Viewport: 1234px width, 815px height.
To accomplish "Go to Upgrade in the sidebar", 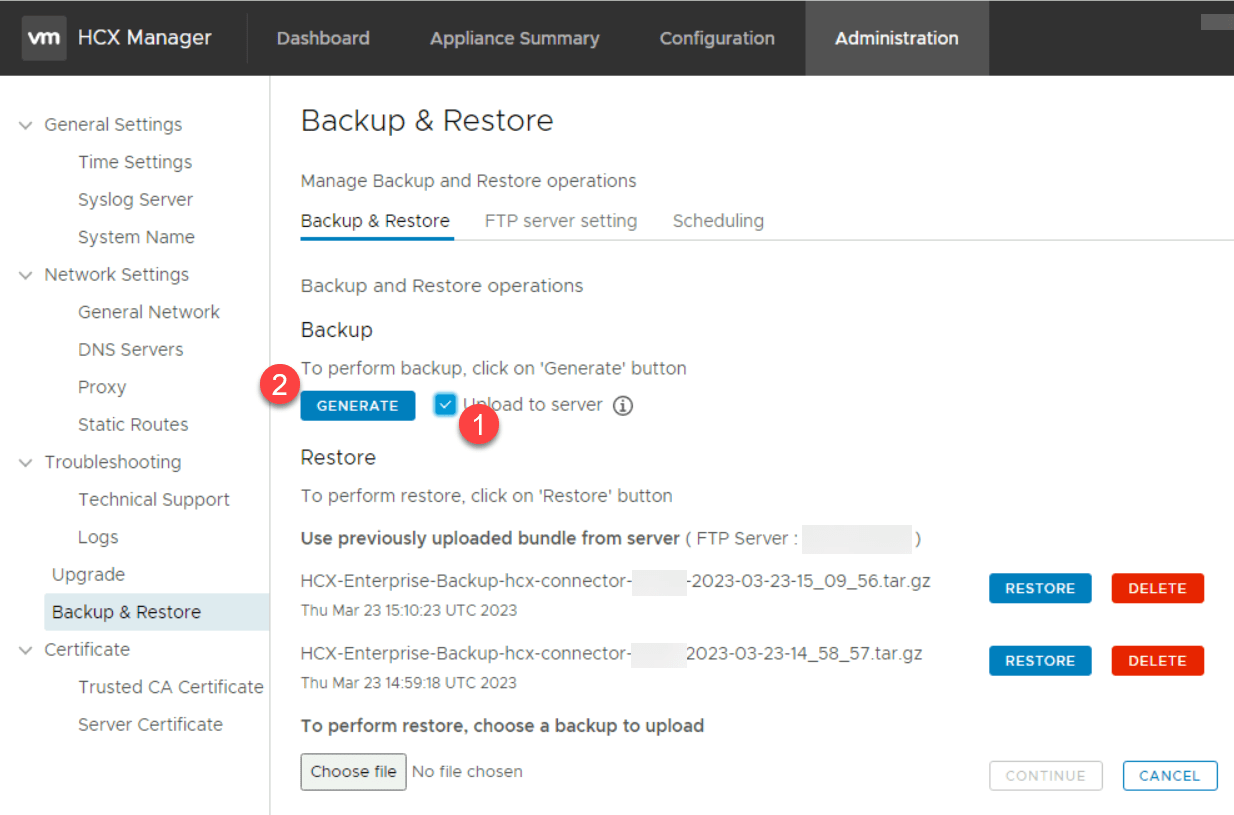I will click(88, 575).
